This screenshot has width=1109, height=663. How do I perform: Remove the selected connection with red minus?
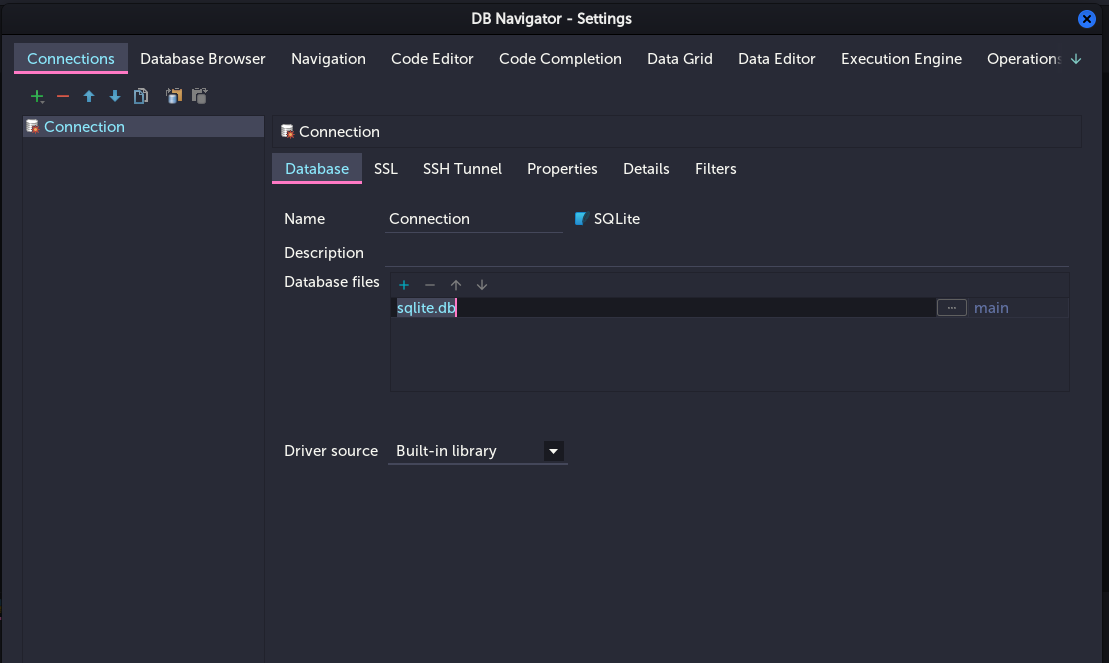63,96
